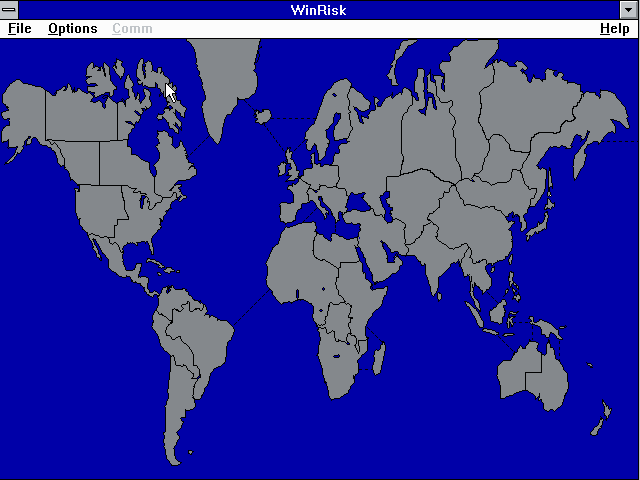
Task: Select Greenland on the map
Action: (225, 80)
